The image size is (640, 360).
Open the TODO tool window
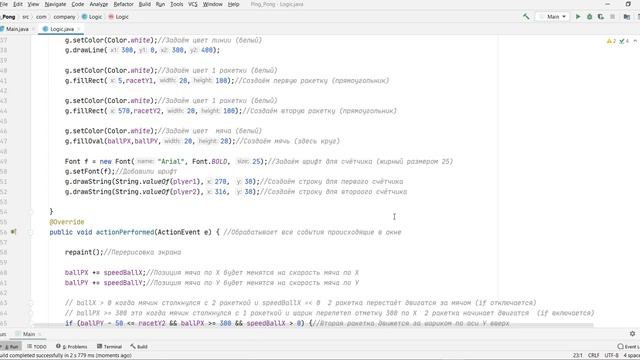[37, 347]
